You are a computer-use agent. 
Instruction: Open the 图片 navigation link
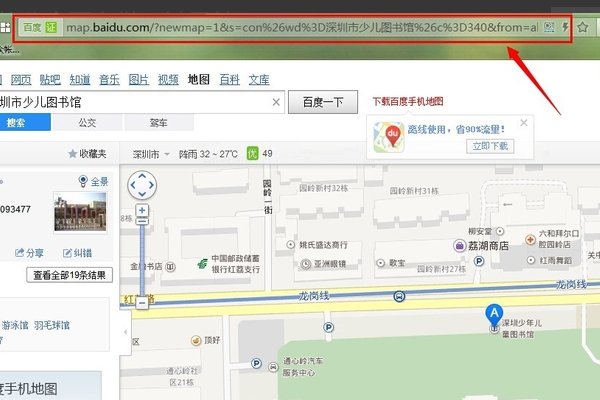[x=139, y=80]
